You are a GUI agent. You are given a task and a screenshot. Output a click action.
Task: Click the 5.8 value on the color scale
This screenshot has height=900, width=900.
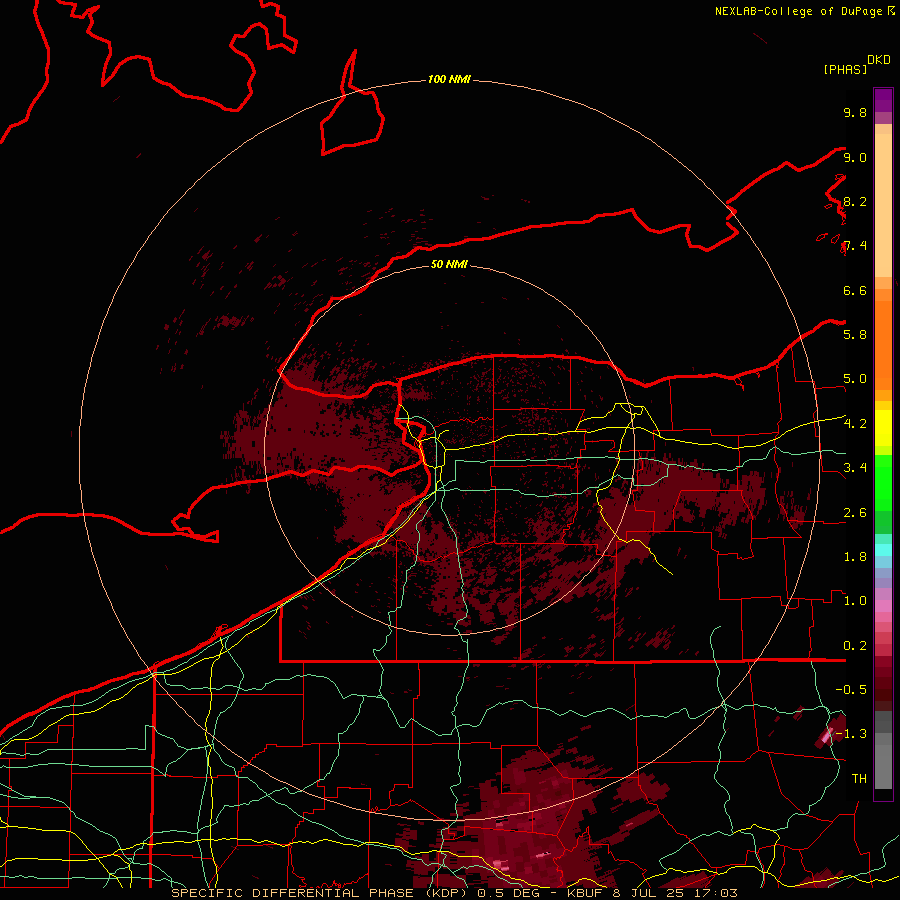point(855,334)
